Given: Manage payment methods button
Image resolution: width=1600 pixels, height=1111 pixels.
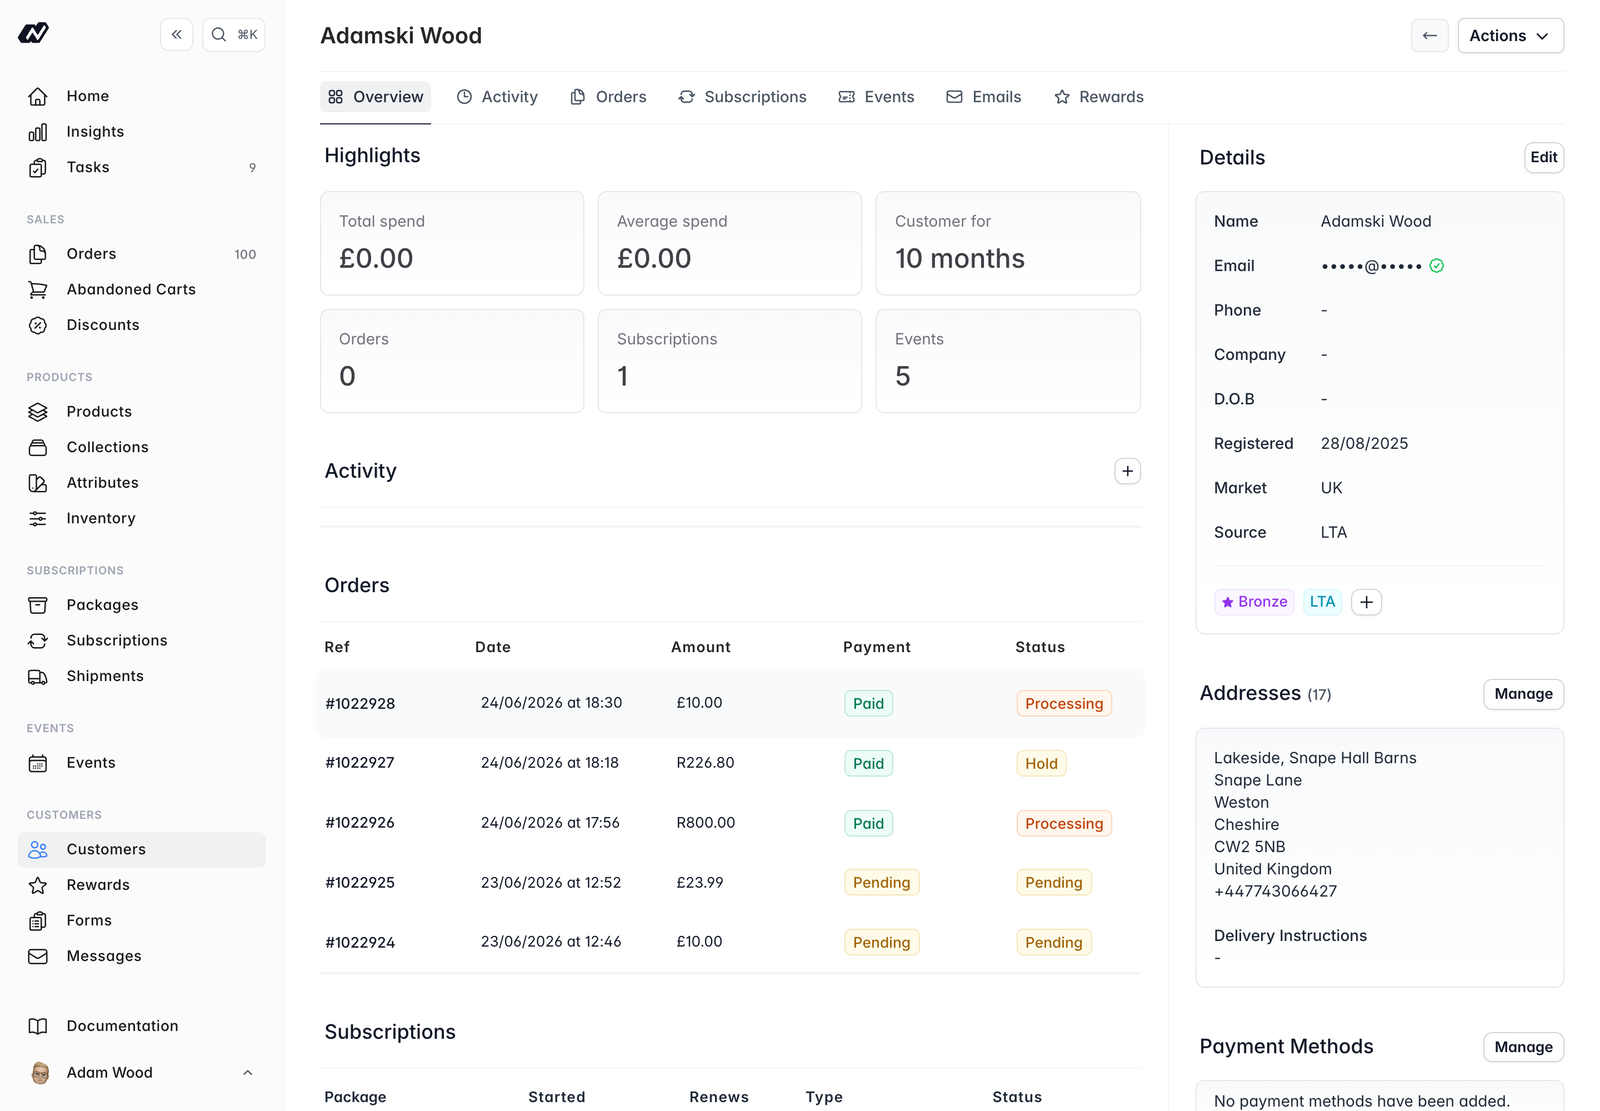Looking at the screenshot, I should [x=1523, y=1047].
